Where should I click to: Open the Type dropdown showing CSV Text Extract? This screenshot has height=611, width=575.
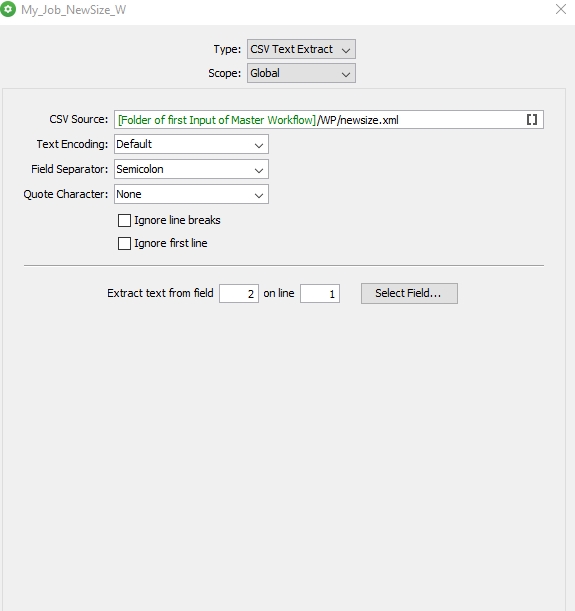301,49
